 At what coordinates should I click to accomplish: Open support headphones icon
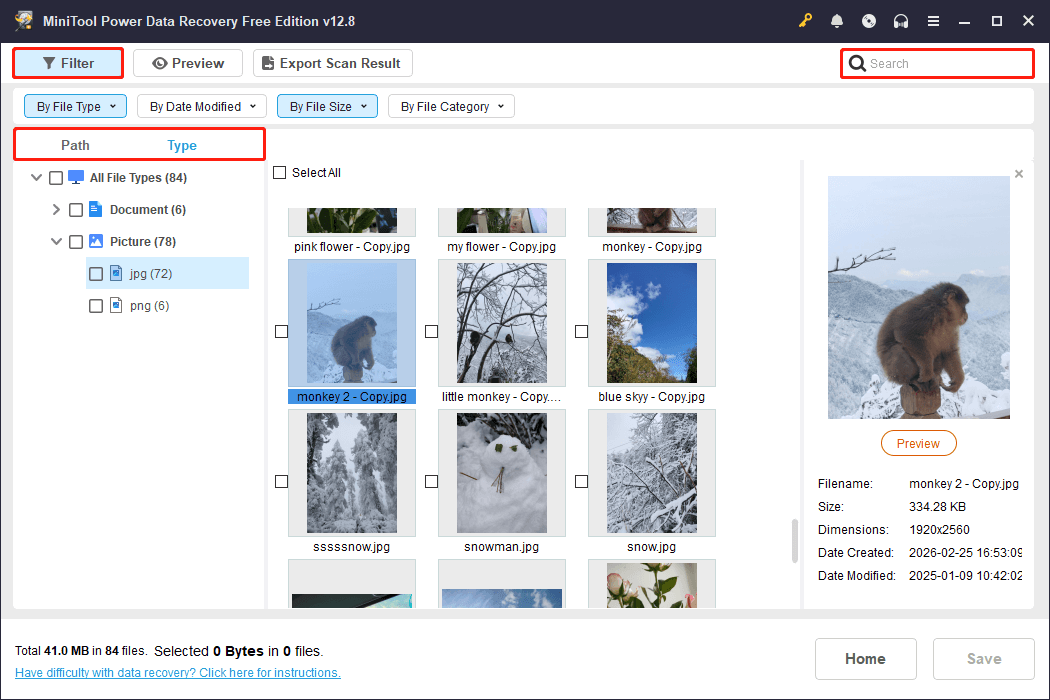point(901,21)
